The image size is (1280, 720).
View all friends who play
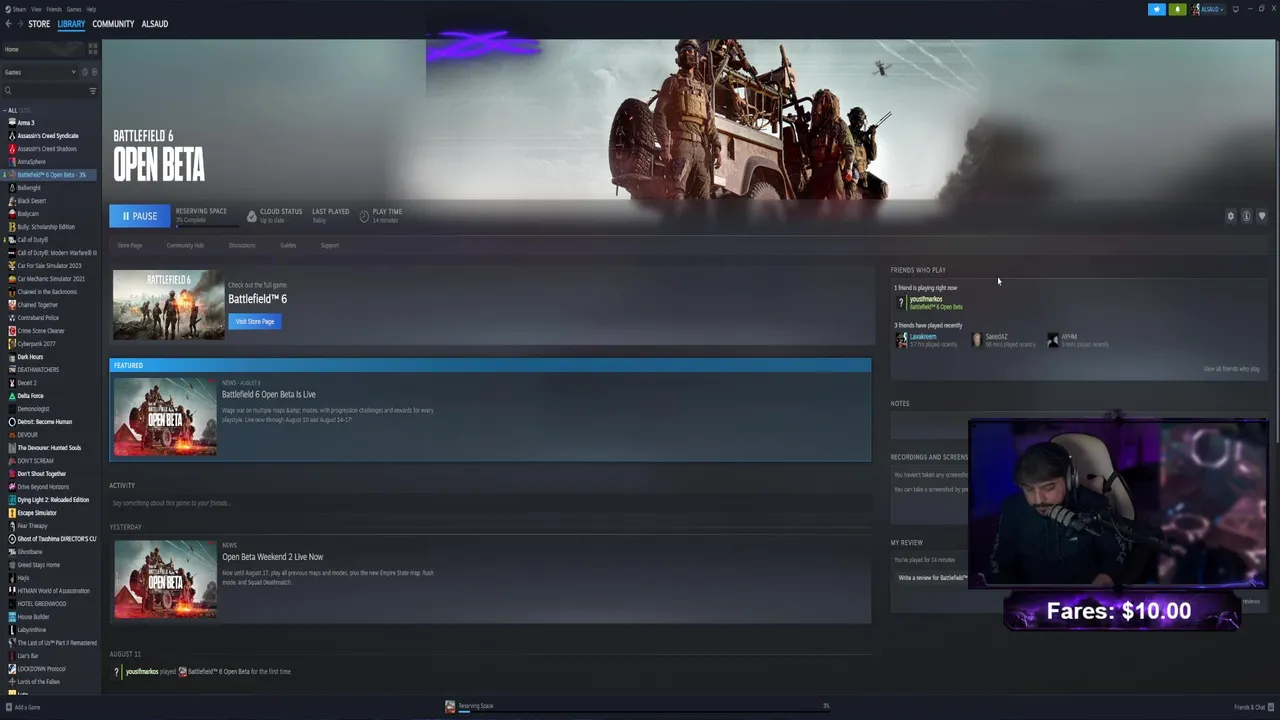[x=1231, y=369]
